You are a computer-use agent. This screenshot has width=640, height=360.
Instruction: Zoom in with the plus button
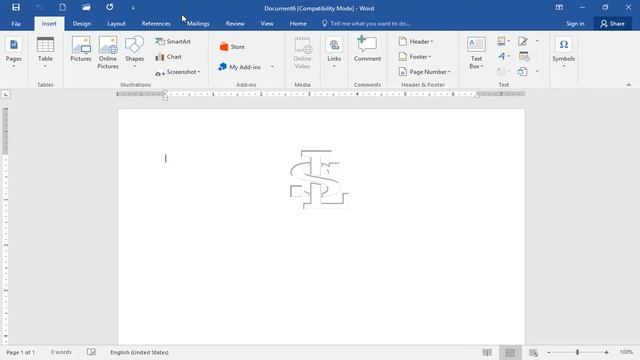(606, 352)
